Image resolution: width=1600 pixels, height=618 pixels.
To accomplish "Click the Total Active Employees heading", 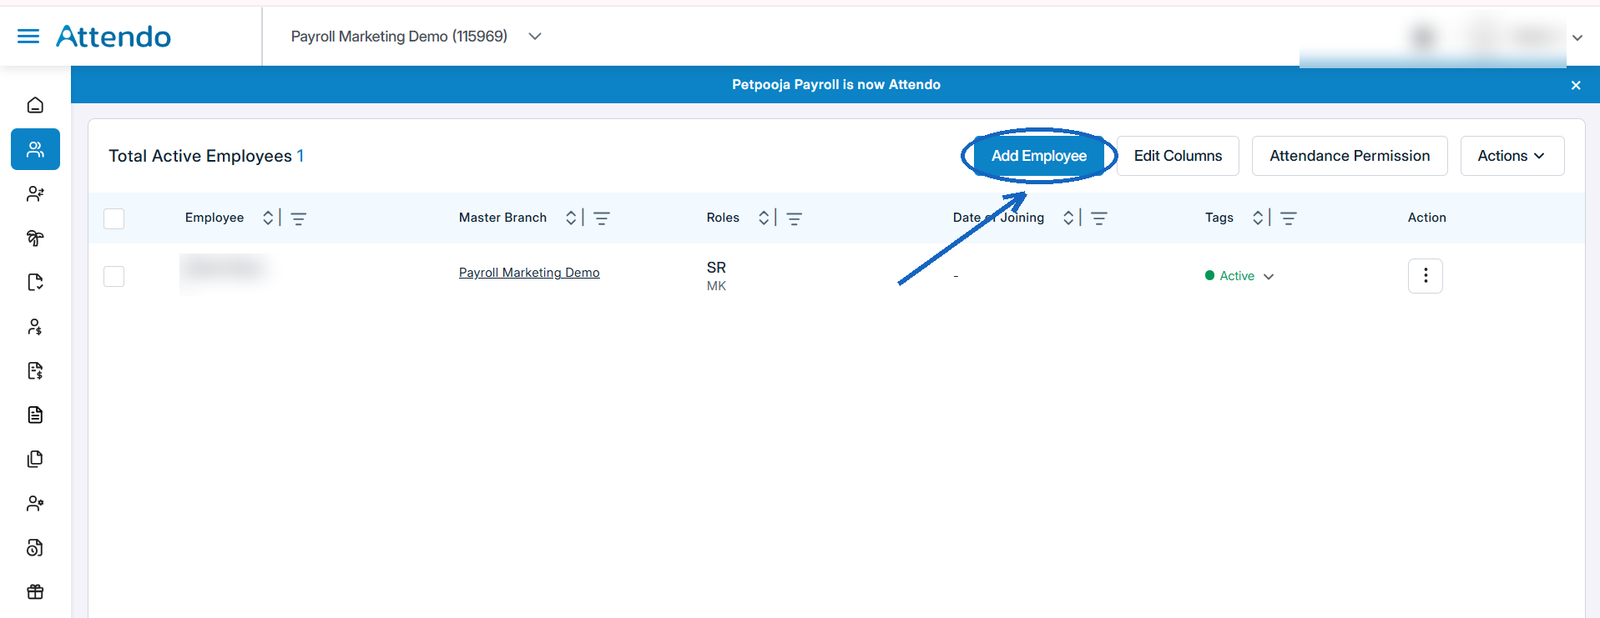I will click(206, 156).
